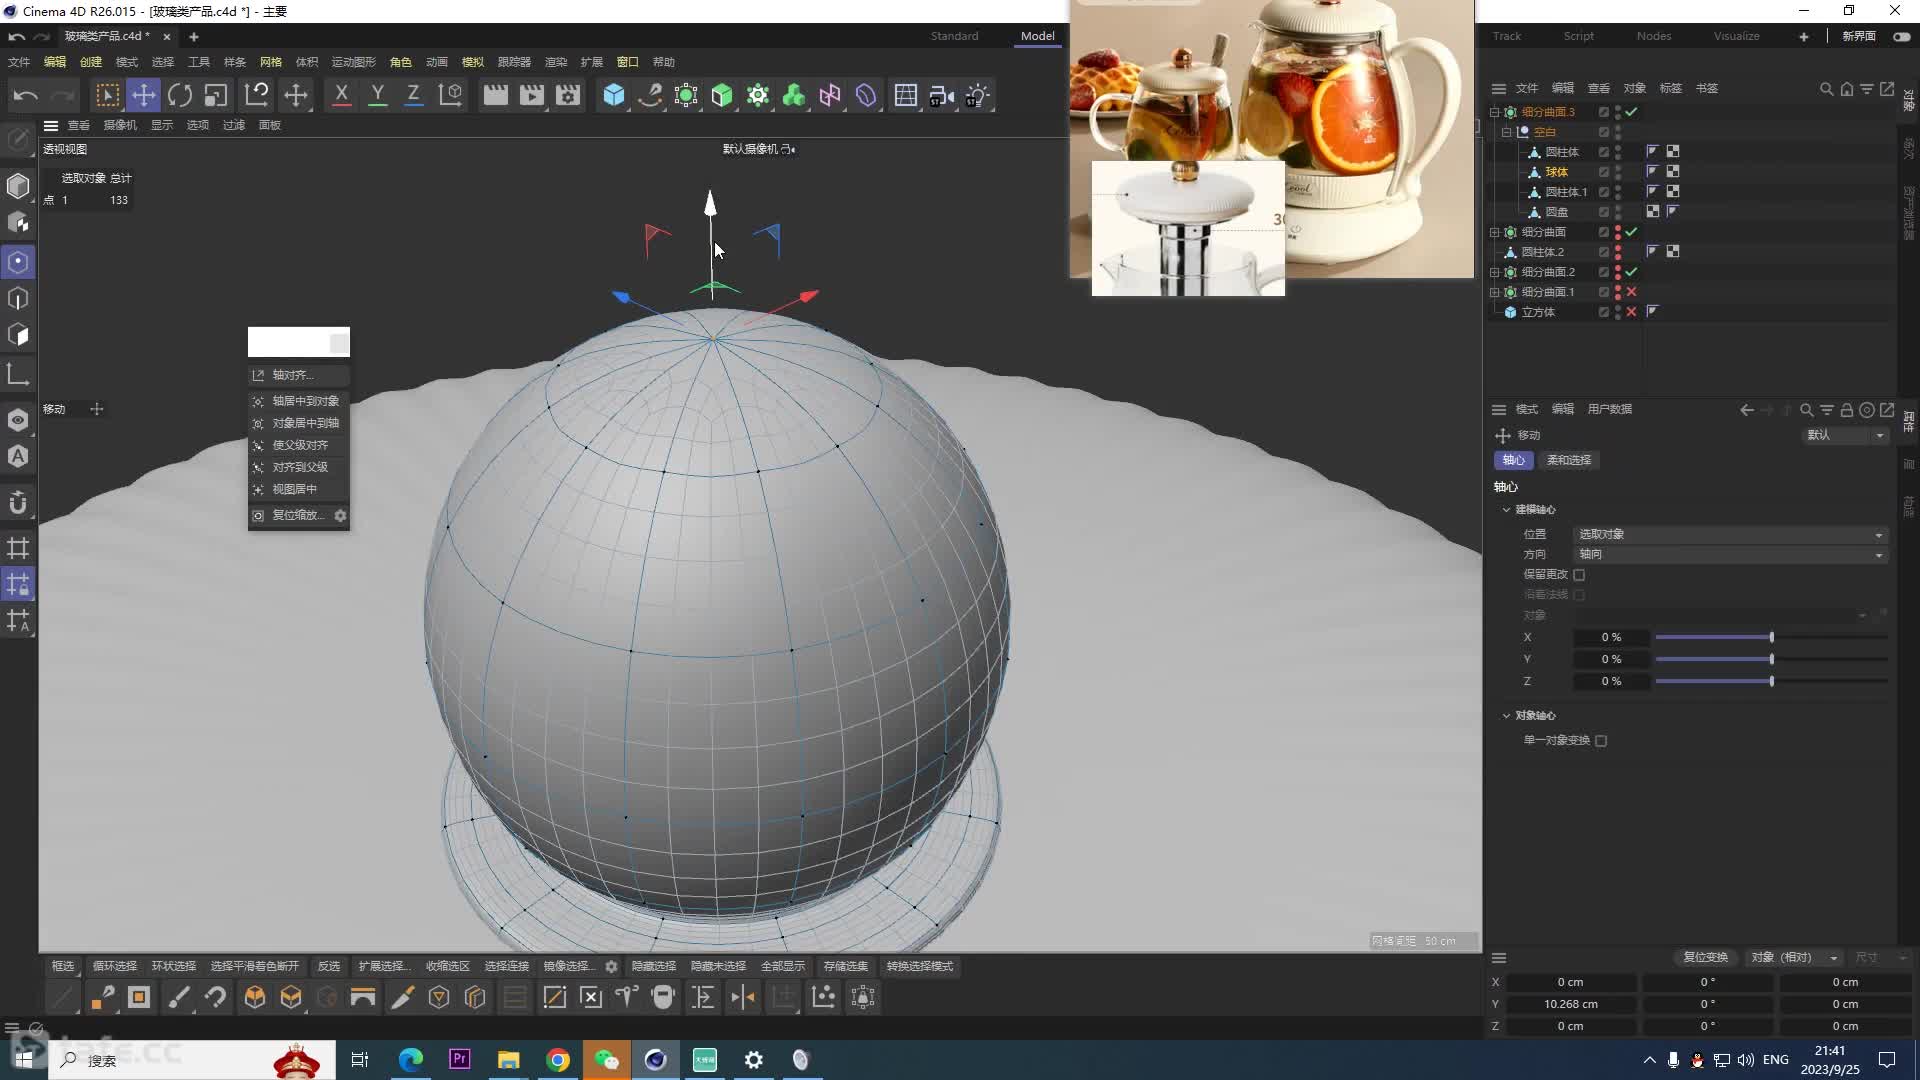Screen dimensions: 1920x1080
Task: Collapse the 空白 null tree node
Action: (1507, 132)
